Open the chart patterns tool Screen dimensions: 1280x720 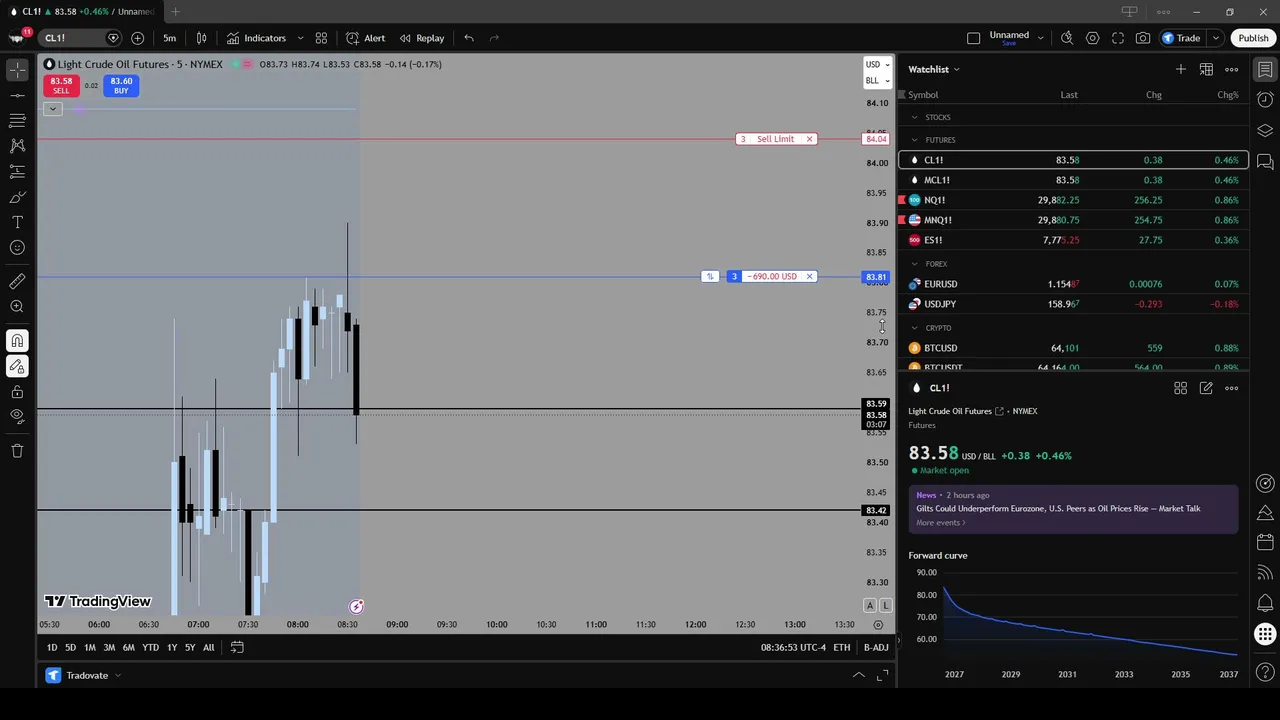(x=17, y=146)
